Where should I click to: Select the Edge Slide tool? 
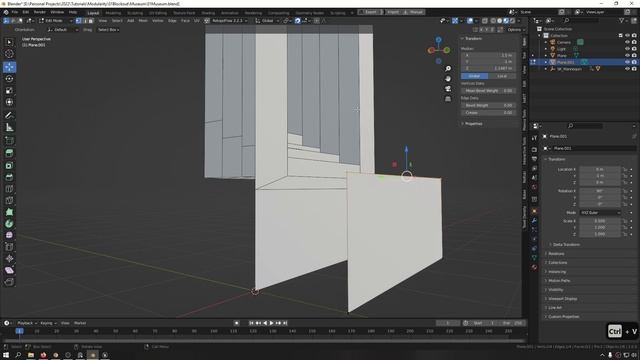tap(9, 247)
